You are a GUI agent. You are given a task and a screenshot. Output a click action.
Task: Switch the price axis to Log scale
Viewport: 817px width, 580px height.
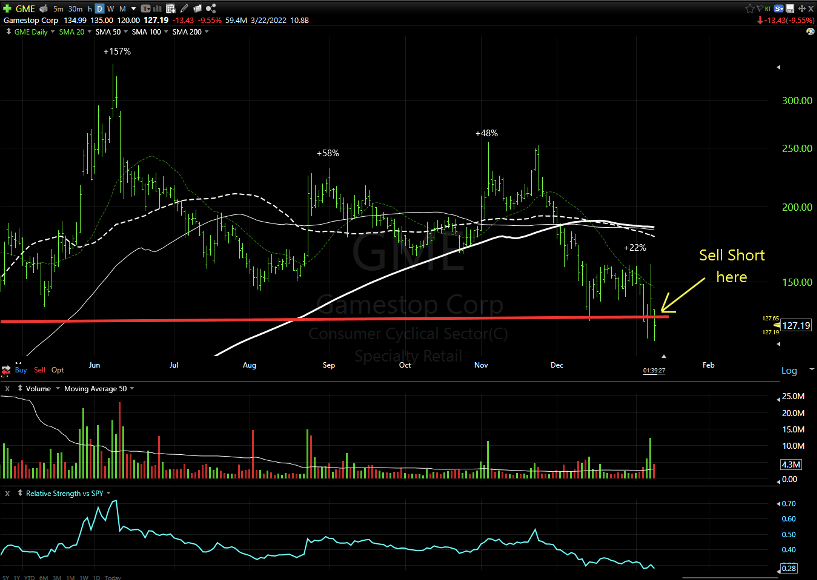[791, 370]
